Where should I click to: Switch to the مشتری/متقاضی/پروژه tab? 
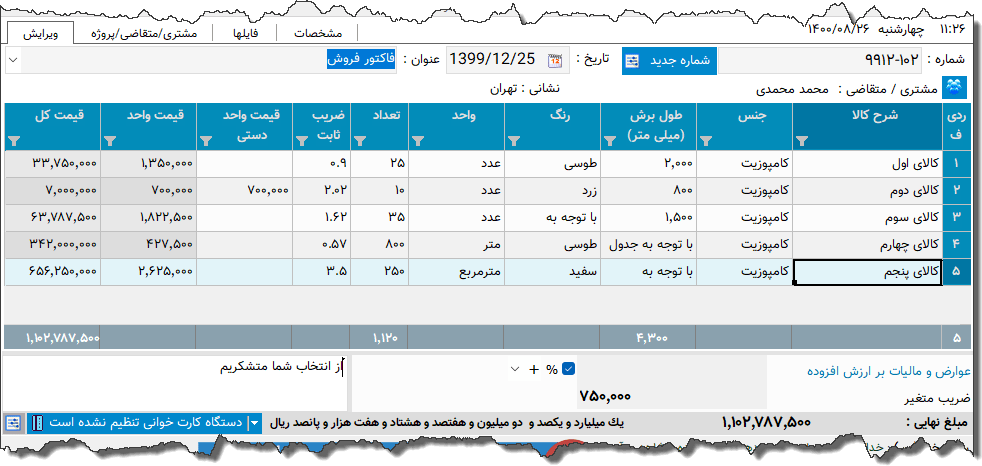145,34
